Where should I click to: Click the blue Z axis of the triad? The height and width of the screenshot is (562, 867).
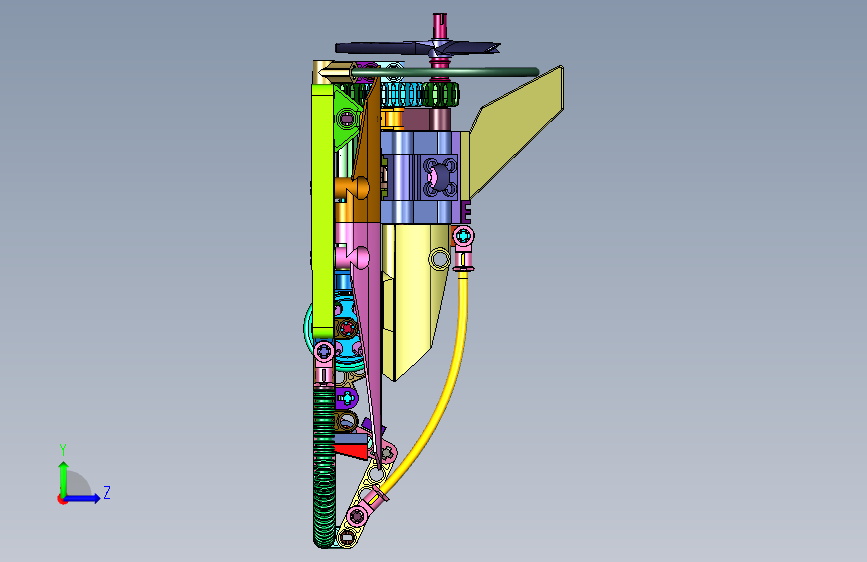pyautogui.click(x=83, y=498)
